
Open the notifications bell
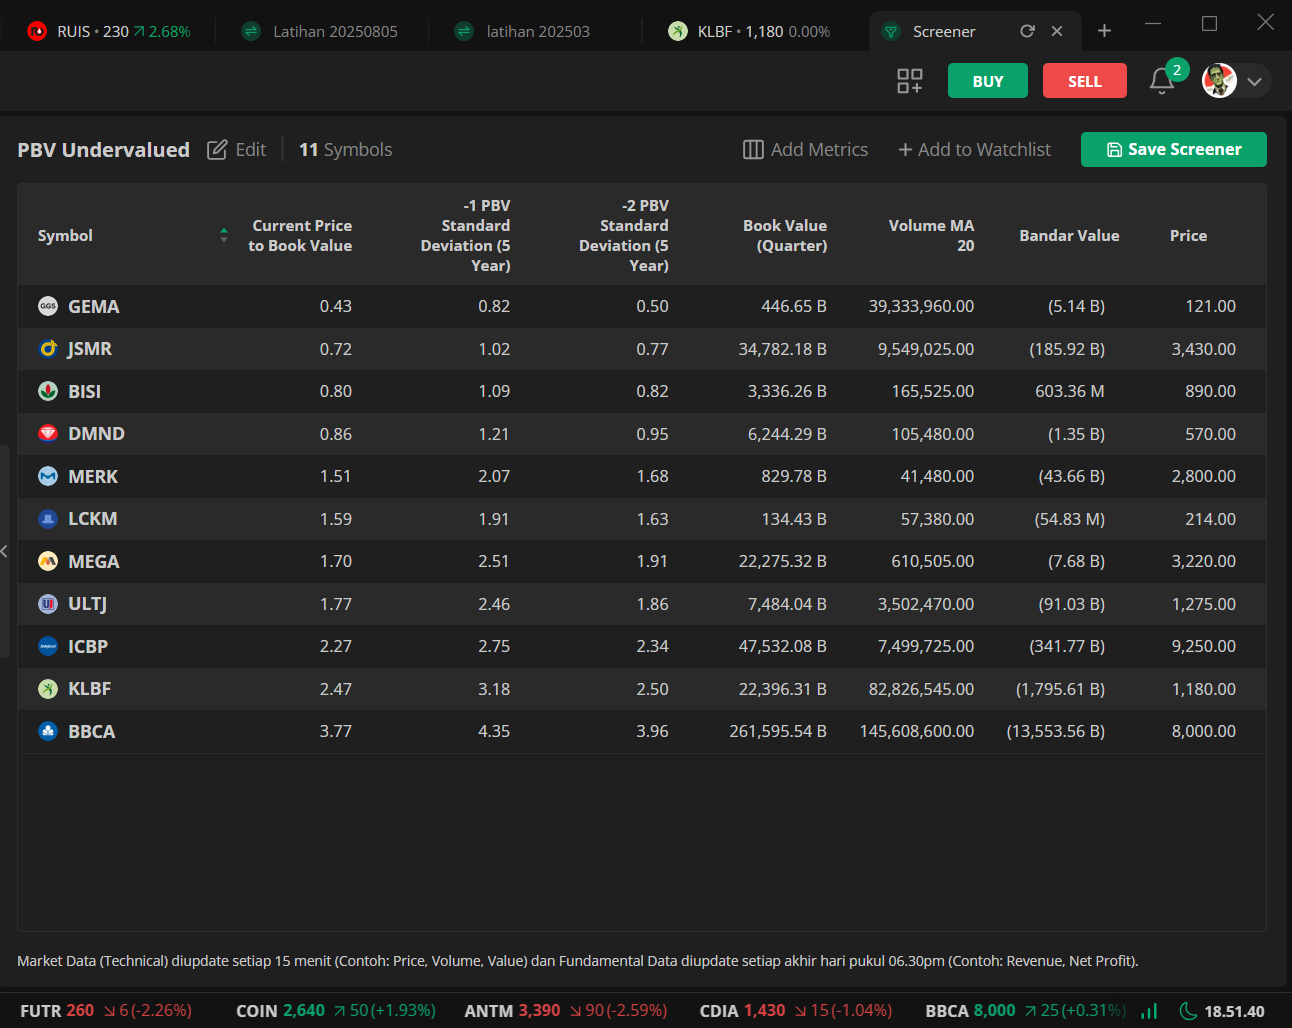[x=1162, y=81]
